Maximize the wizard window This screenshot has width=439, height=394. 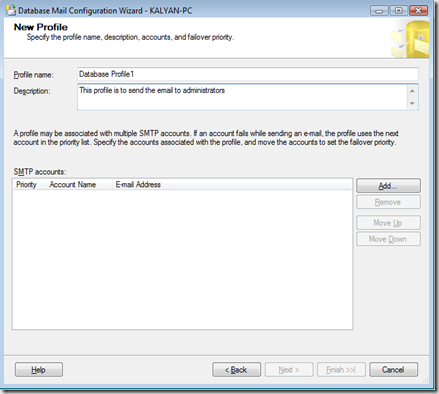(x=398, y=11)
